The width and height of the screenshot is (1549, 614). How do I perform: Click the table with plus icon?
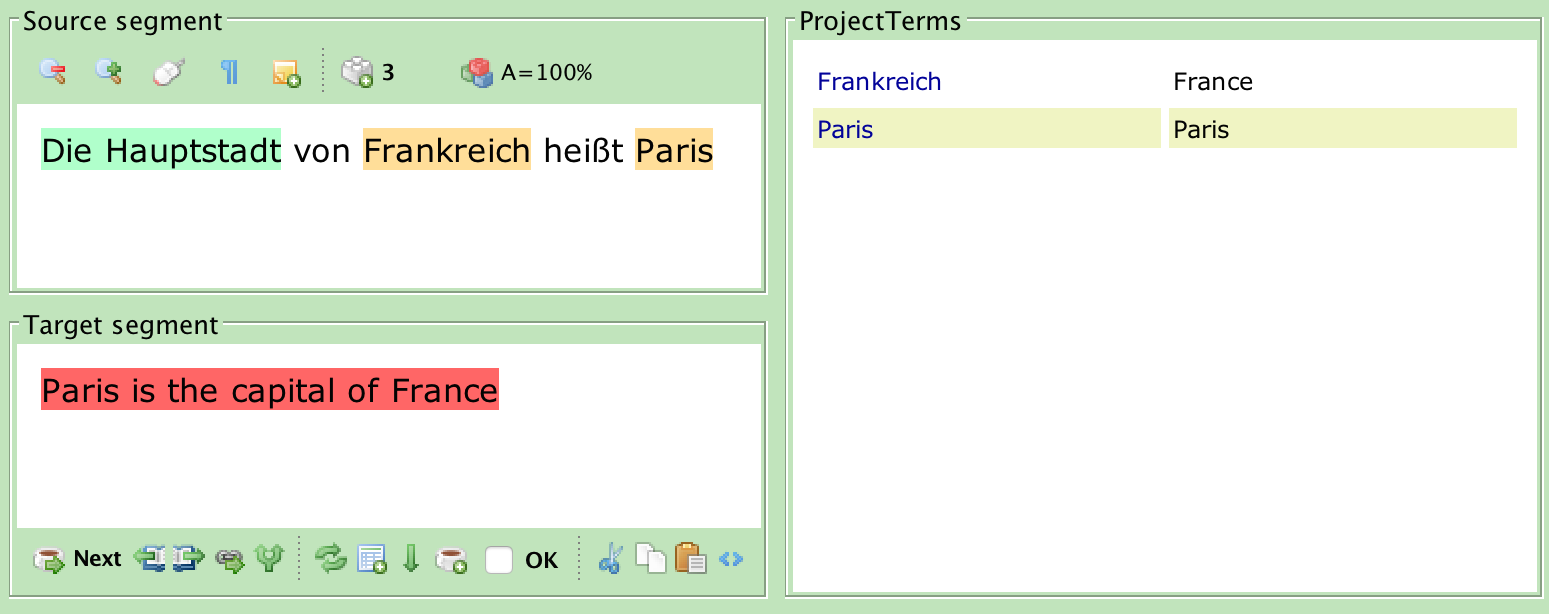click(372, 559)
